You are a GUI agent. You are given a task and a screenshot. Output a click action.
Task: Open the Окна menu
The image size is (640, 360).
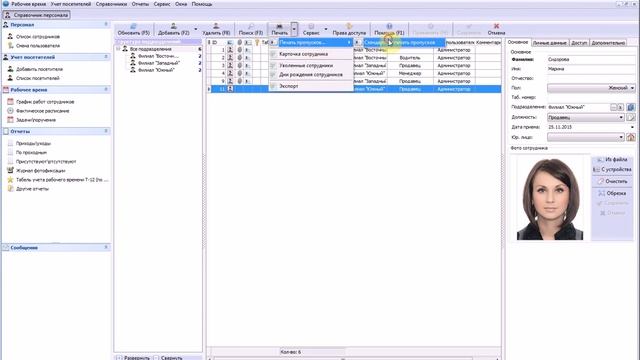click(x=181, y=4)
